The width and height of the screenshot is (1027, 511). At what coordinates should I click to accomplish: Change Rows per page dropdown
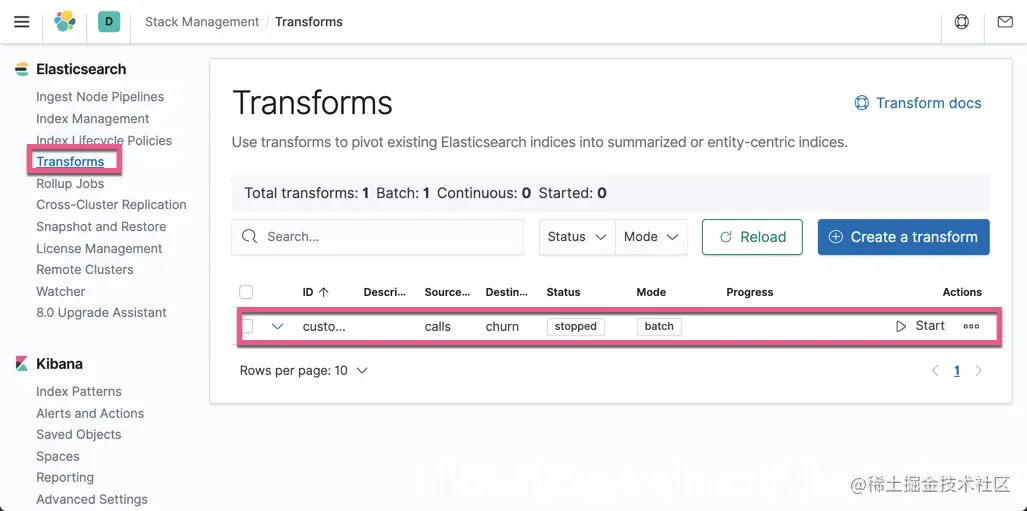tap(304, 370)
